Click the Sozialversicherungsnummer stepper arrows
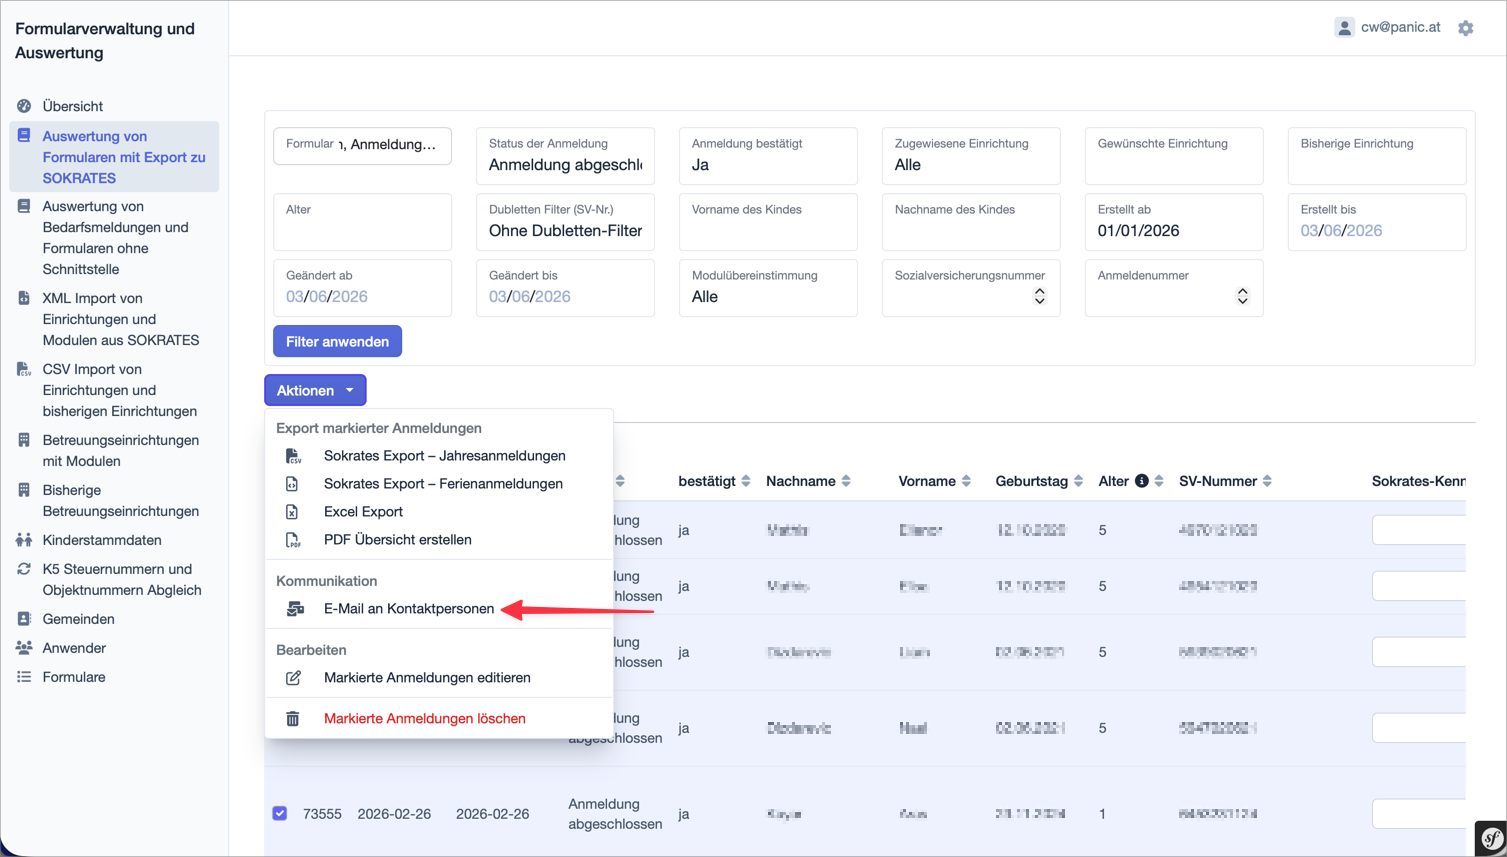 tap(1039, 296)
